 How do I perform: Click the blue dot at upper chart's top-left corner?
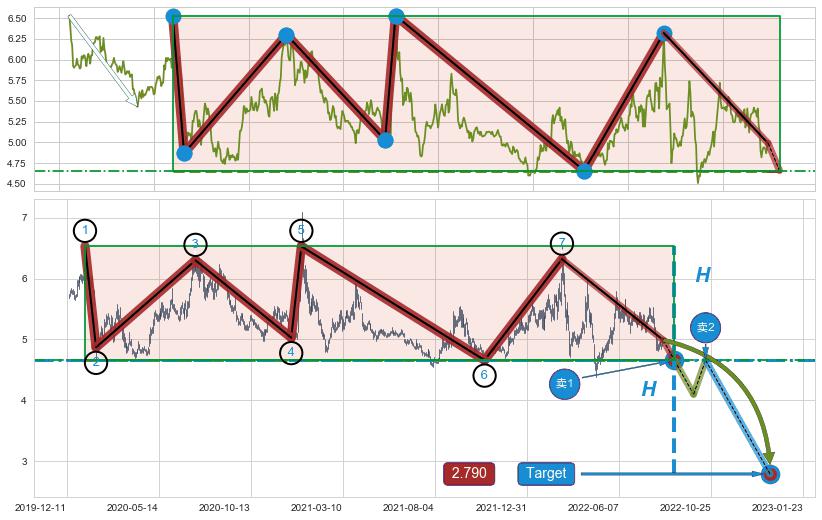point(173,17)
